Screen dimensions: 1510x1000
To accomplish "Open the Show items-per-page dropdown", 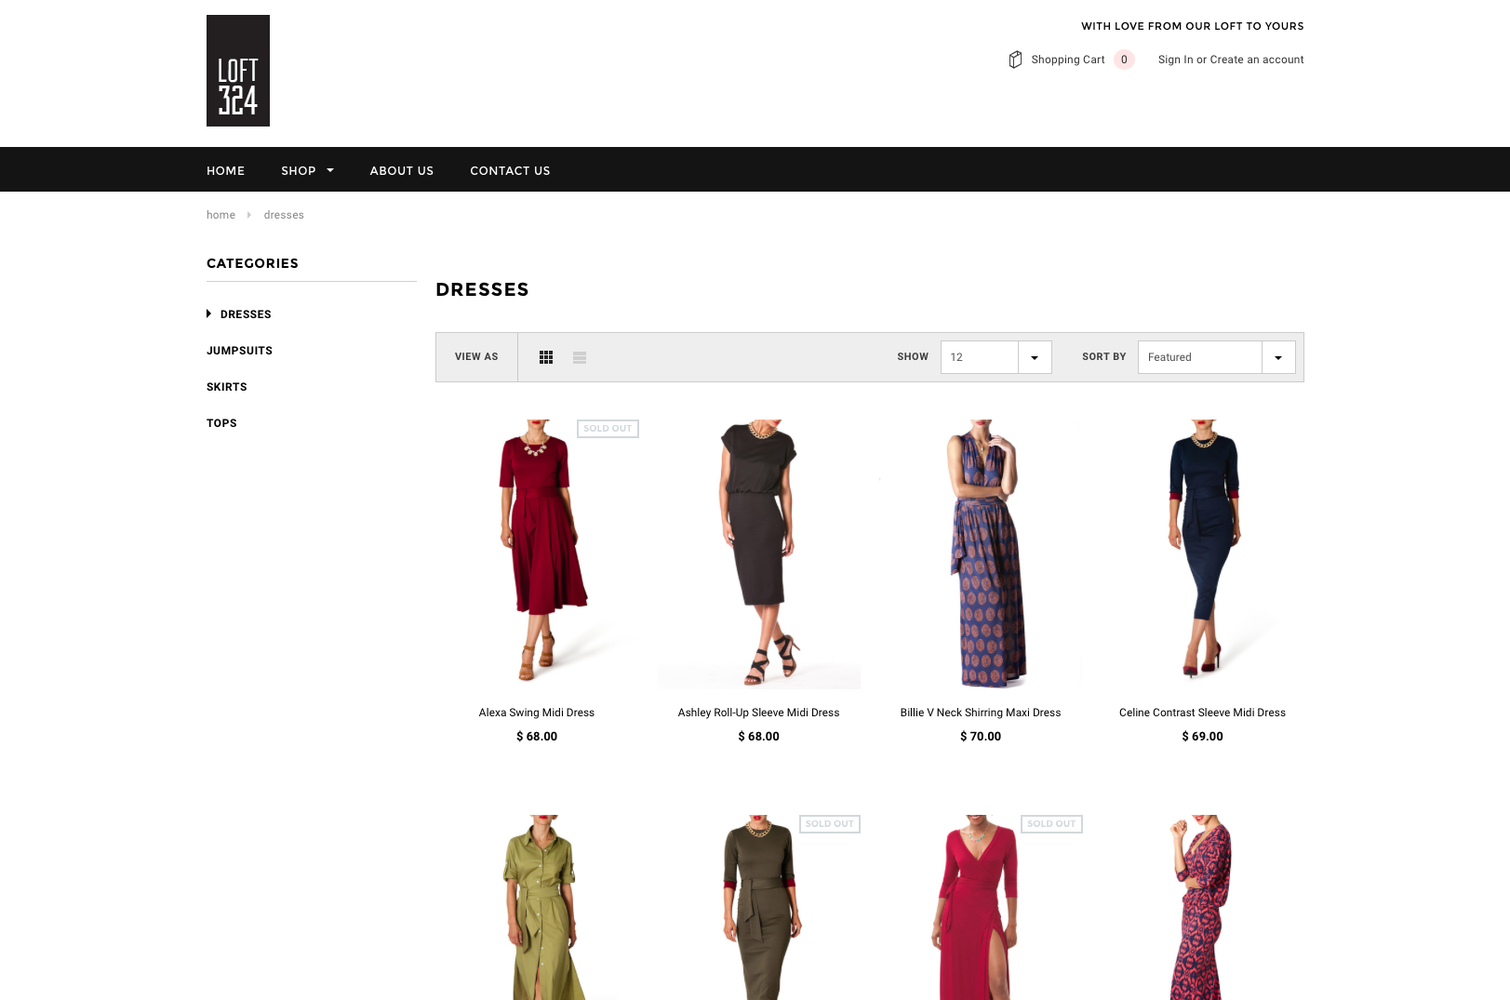I will point(996,357).
